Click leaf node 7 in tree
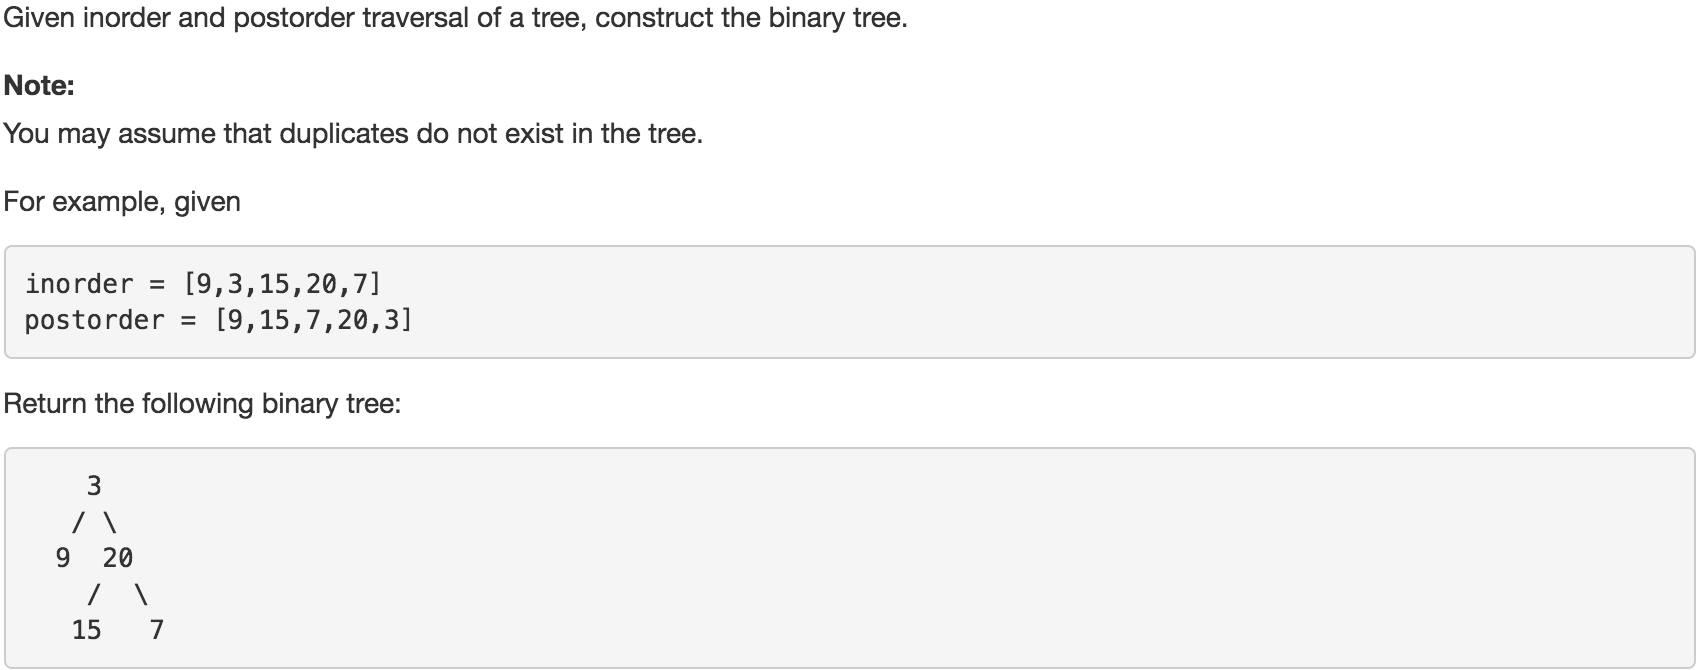Image resolution: width=1702 pixels, height=670 pixels. pyautogui.click(x=157, y=630)
